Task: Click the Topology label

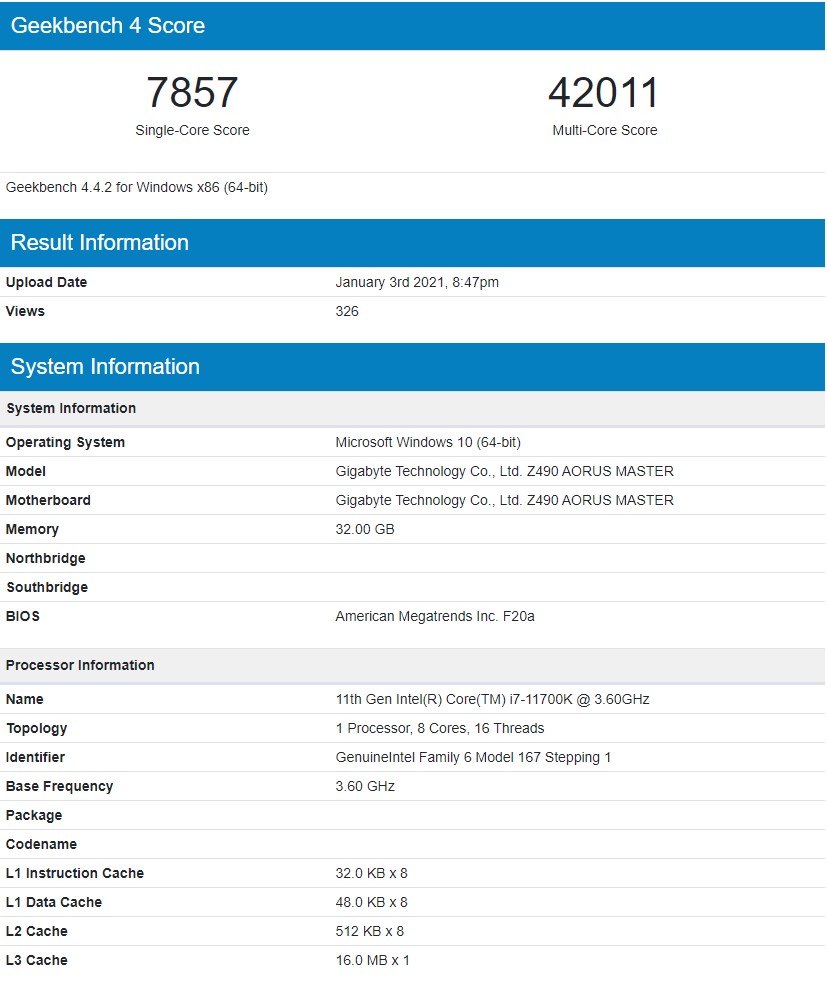Action: pyautogui.click(x=36, y=728)
